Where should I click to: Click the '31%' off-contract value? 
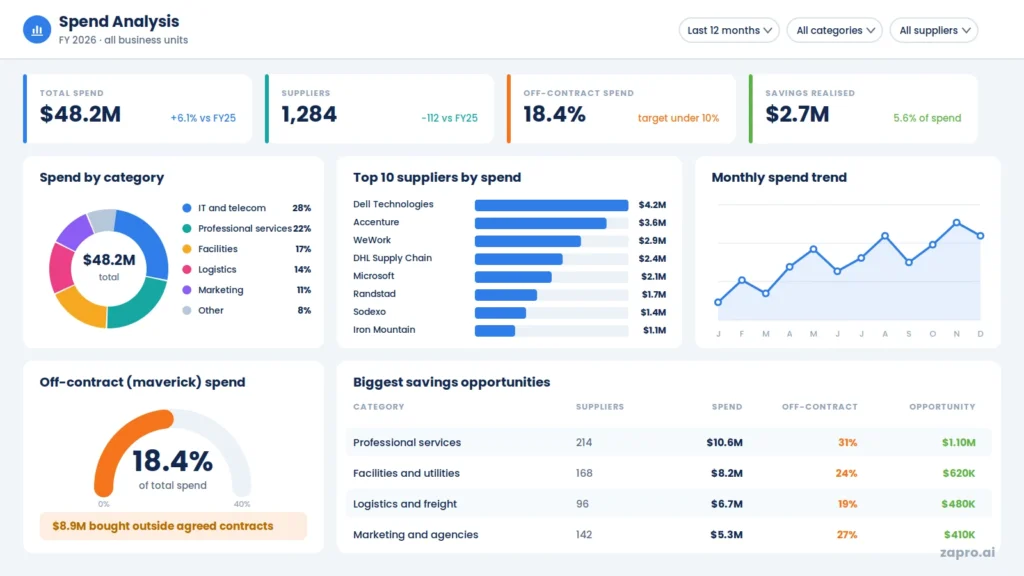[848, 443]
